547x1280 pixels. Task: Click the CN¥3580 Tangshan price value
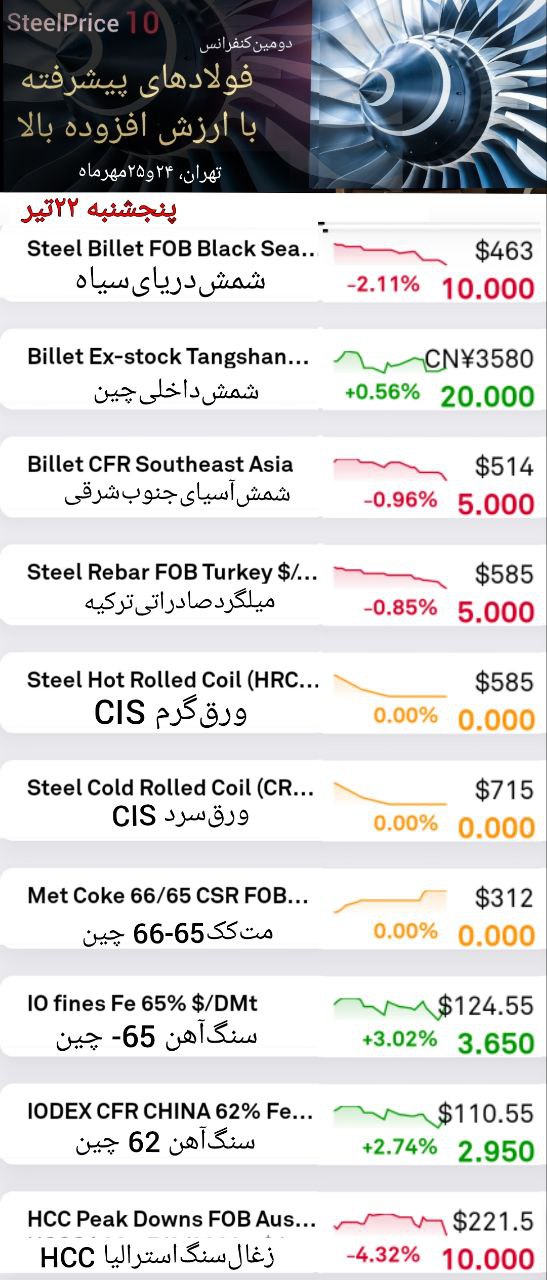[479, 358]
